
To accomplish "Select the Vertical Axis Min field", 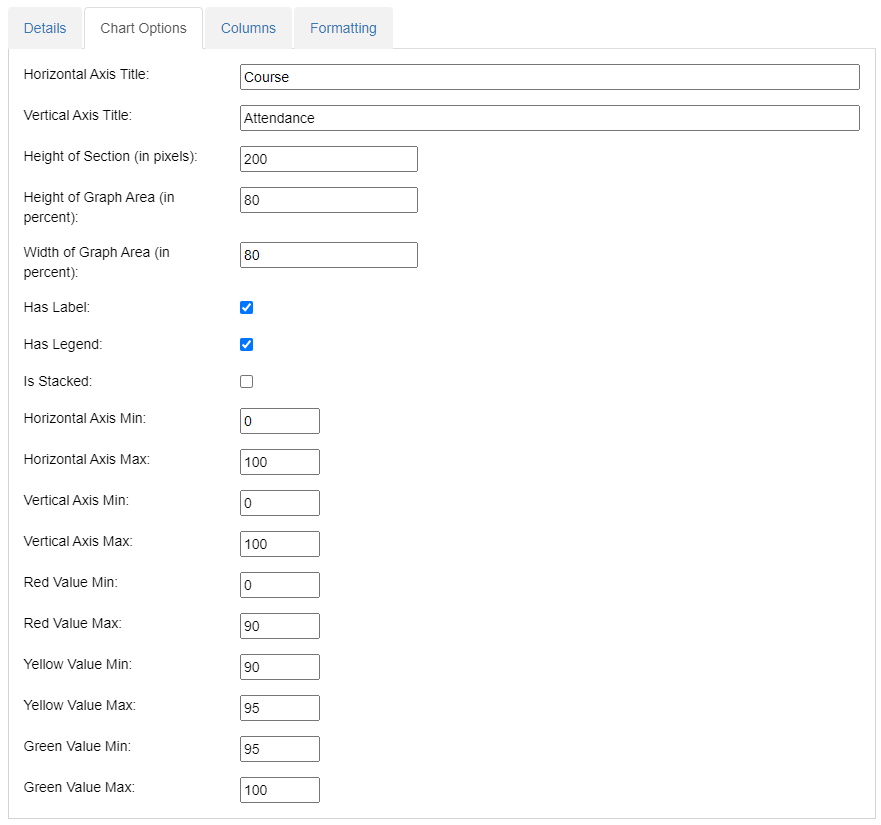I will 280,503.
